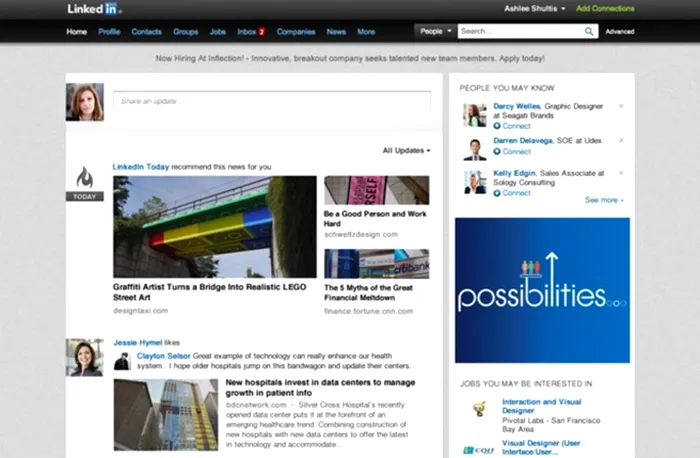The width and height of the screenshot is (700, 458).
Task: Click the LinkedIn Today flame icon
Action: point(85,178)
